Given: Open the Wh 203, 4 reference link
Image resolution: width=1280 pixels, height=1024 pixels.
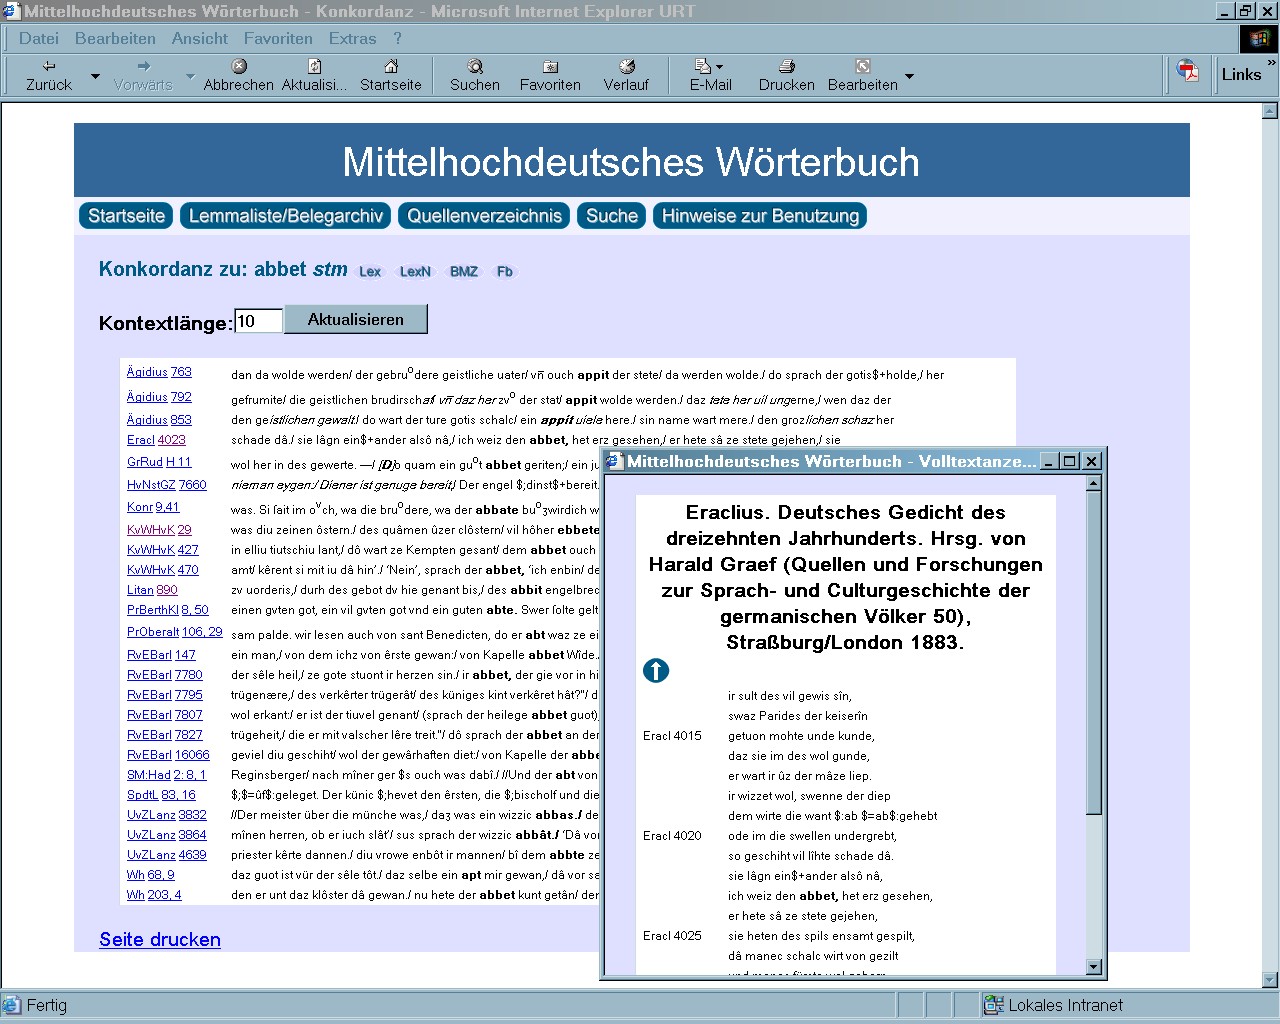Looking at the screenshot, I should (154, 895).
